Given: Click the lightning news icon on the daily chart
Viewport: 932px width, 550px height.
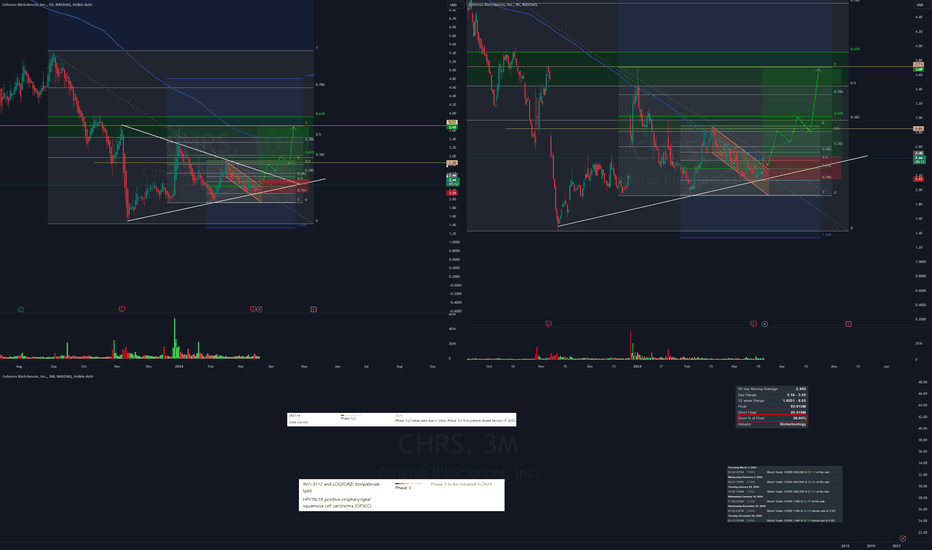Looking at the screenshot, I should [x=260, y=309].
